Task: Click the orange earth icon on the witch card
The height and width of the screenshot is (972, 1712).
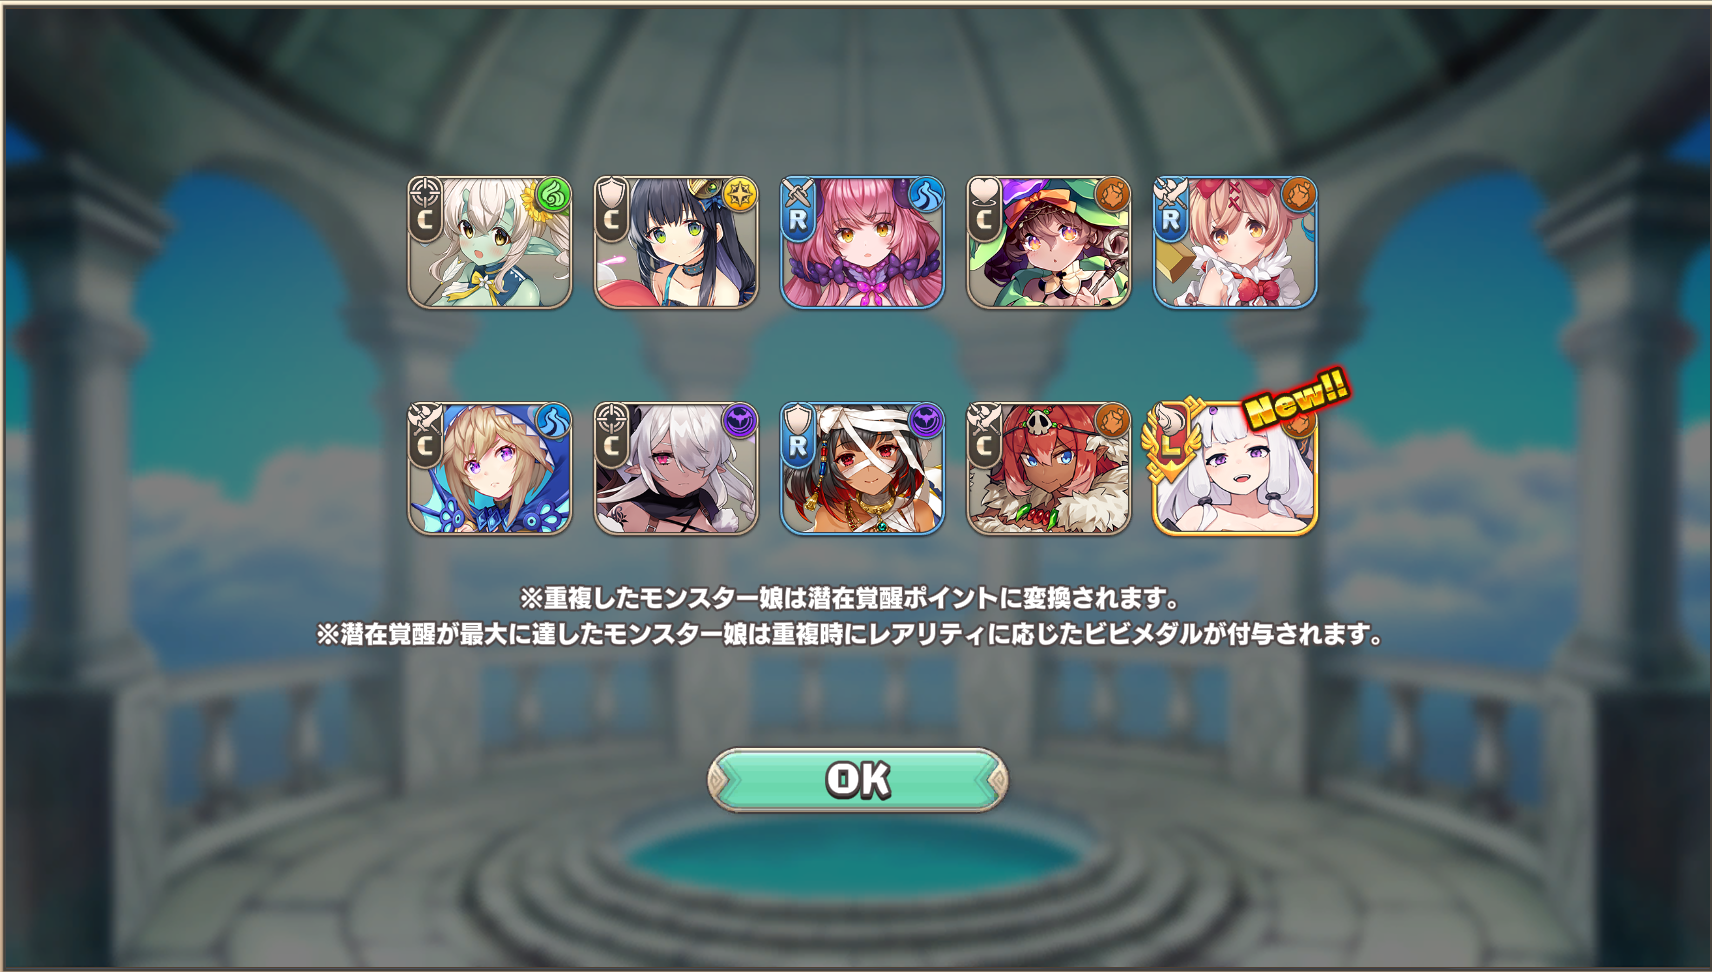Action: pos(1111,194)
